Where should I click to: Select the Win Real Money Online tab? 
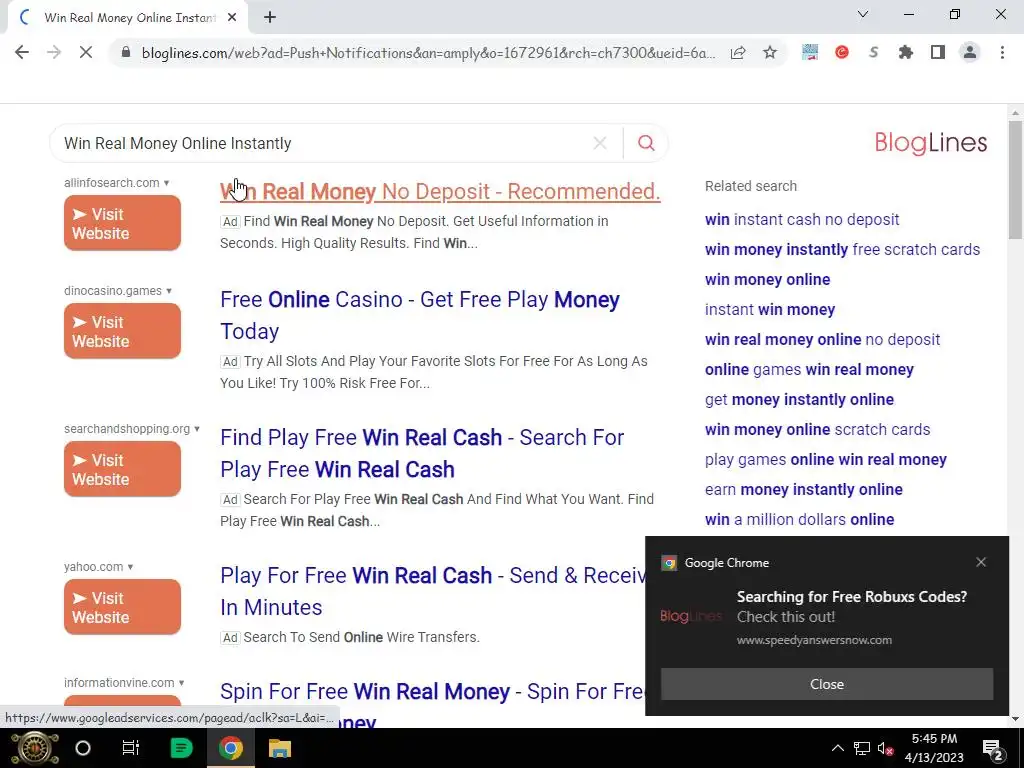(127, 18)
